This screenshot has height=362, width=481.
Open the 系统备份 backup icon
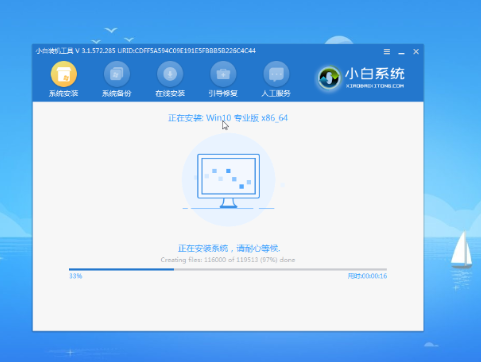tap(117, 74)
